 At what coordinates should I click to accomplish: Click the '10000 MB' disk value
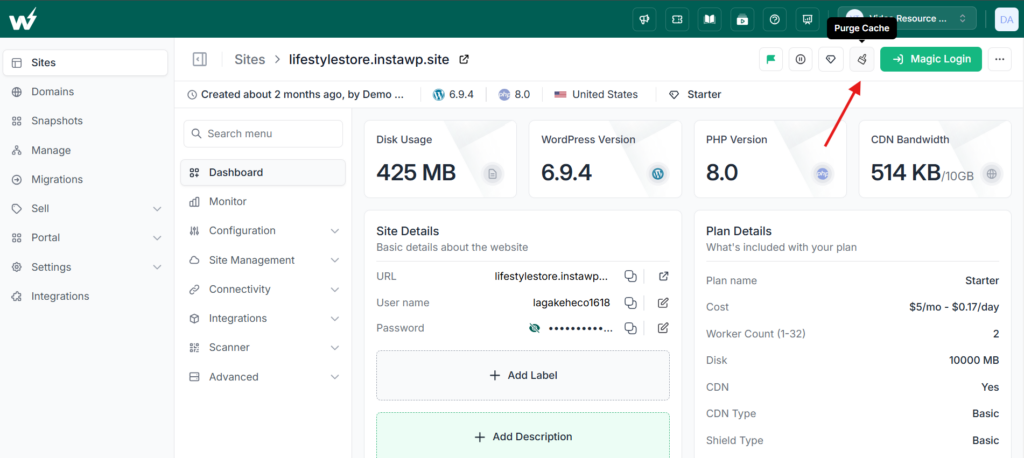974,361
